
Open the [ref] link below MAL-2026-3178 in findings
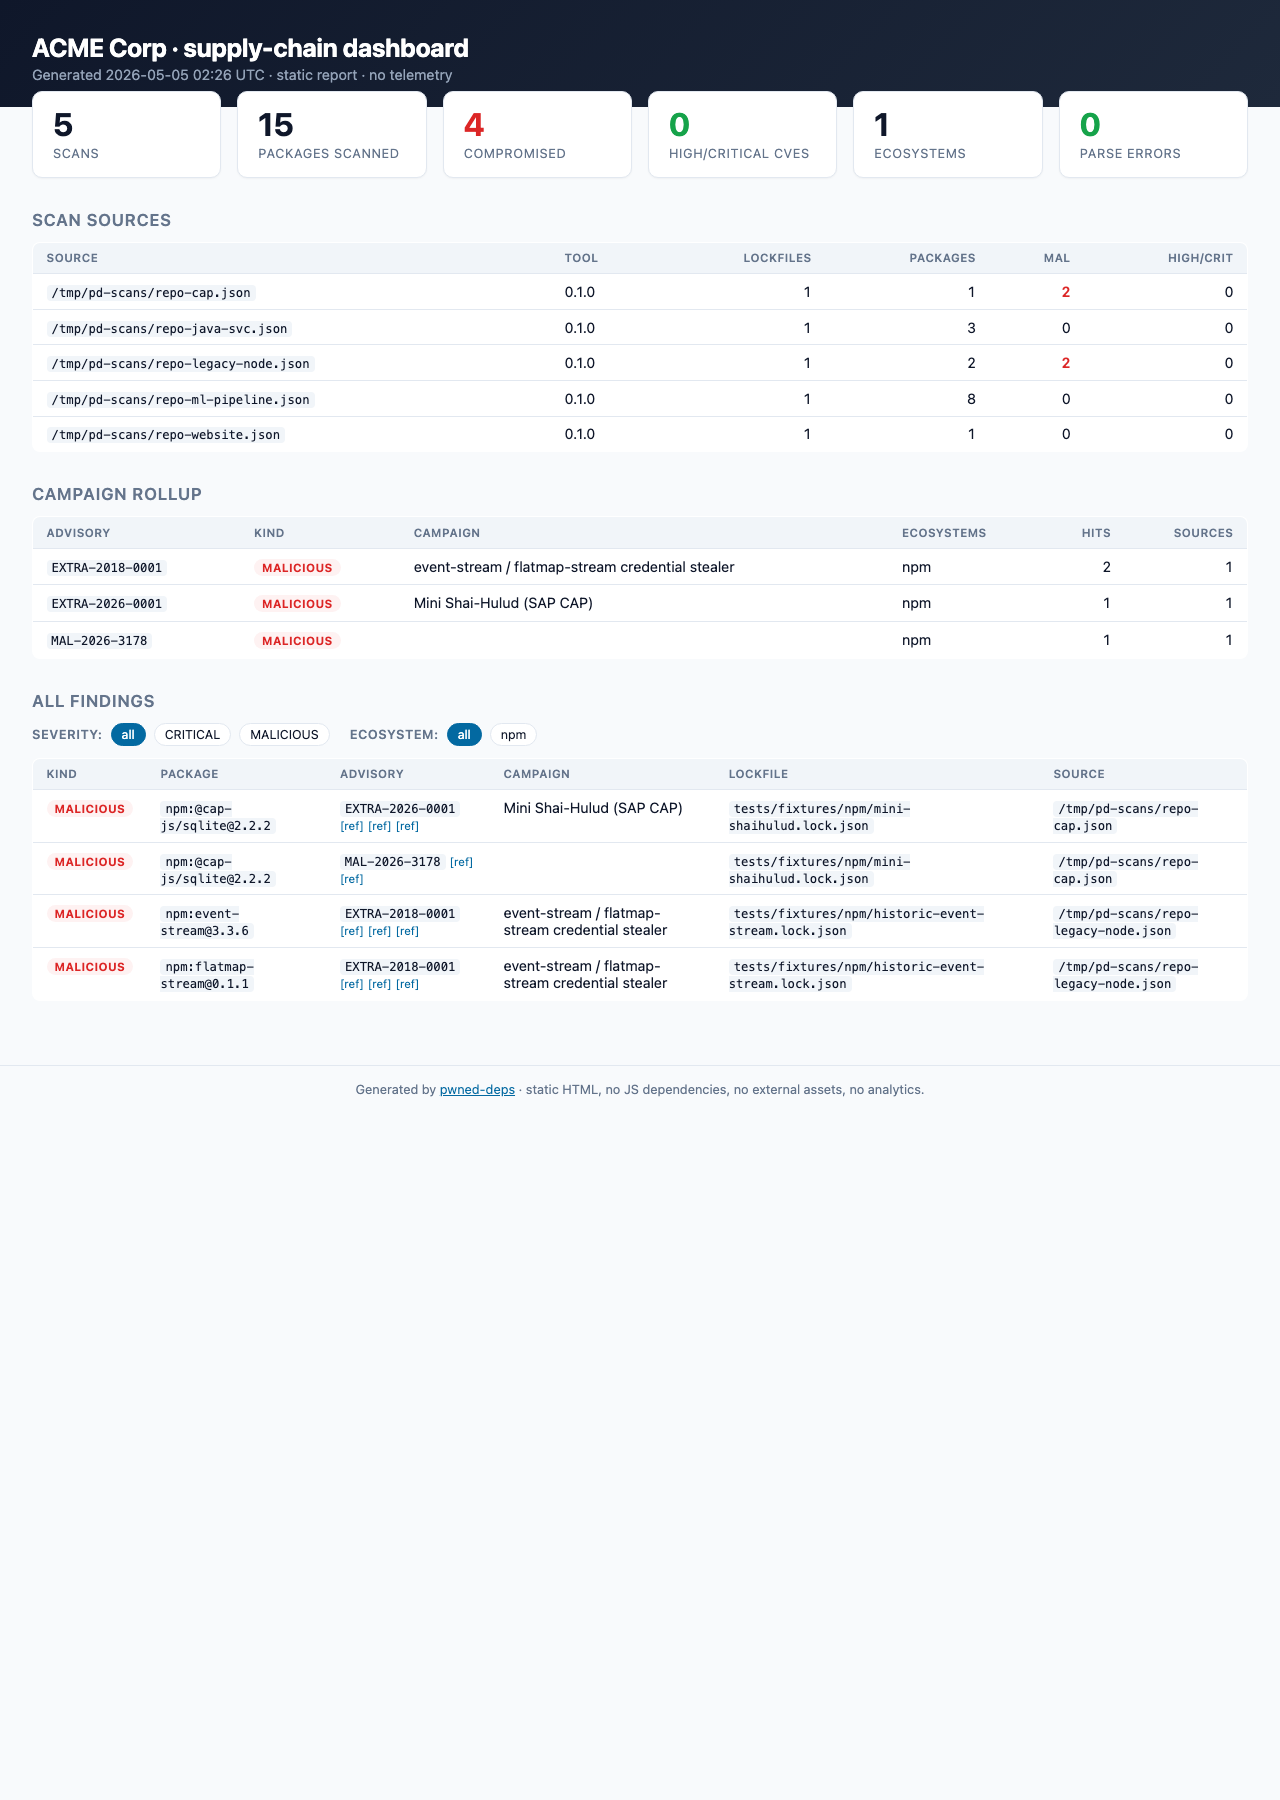coord(352,880)
